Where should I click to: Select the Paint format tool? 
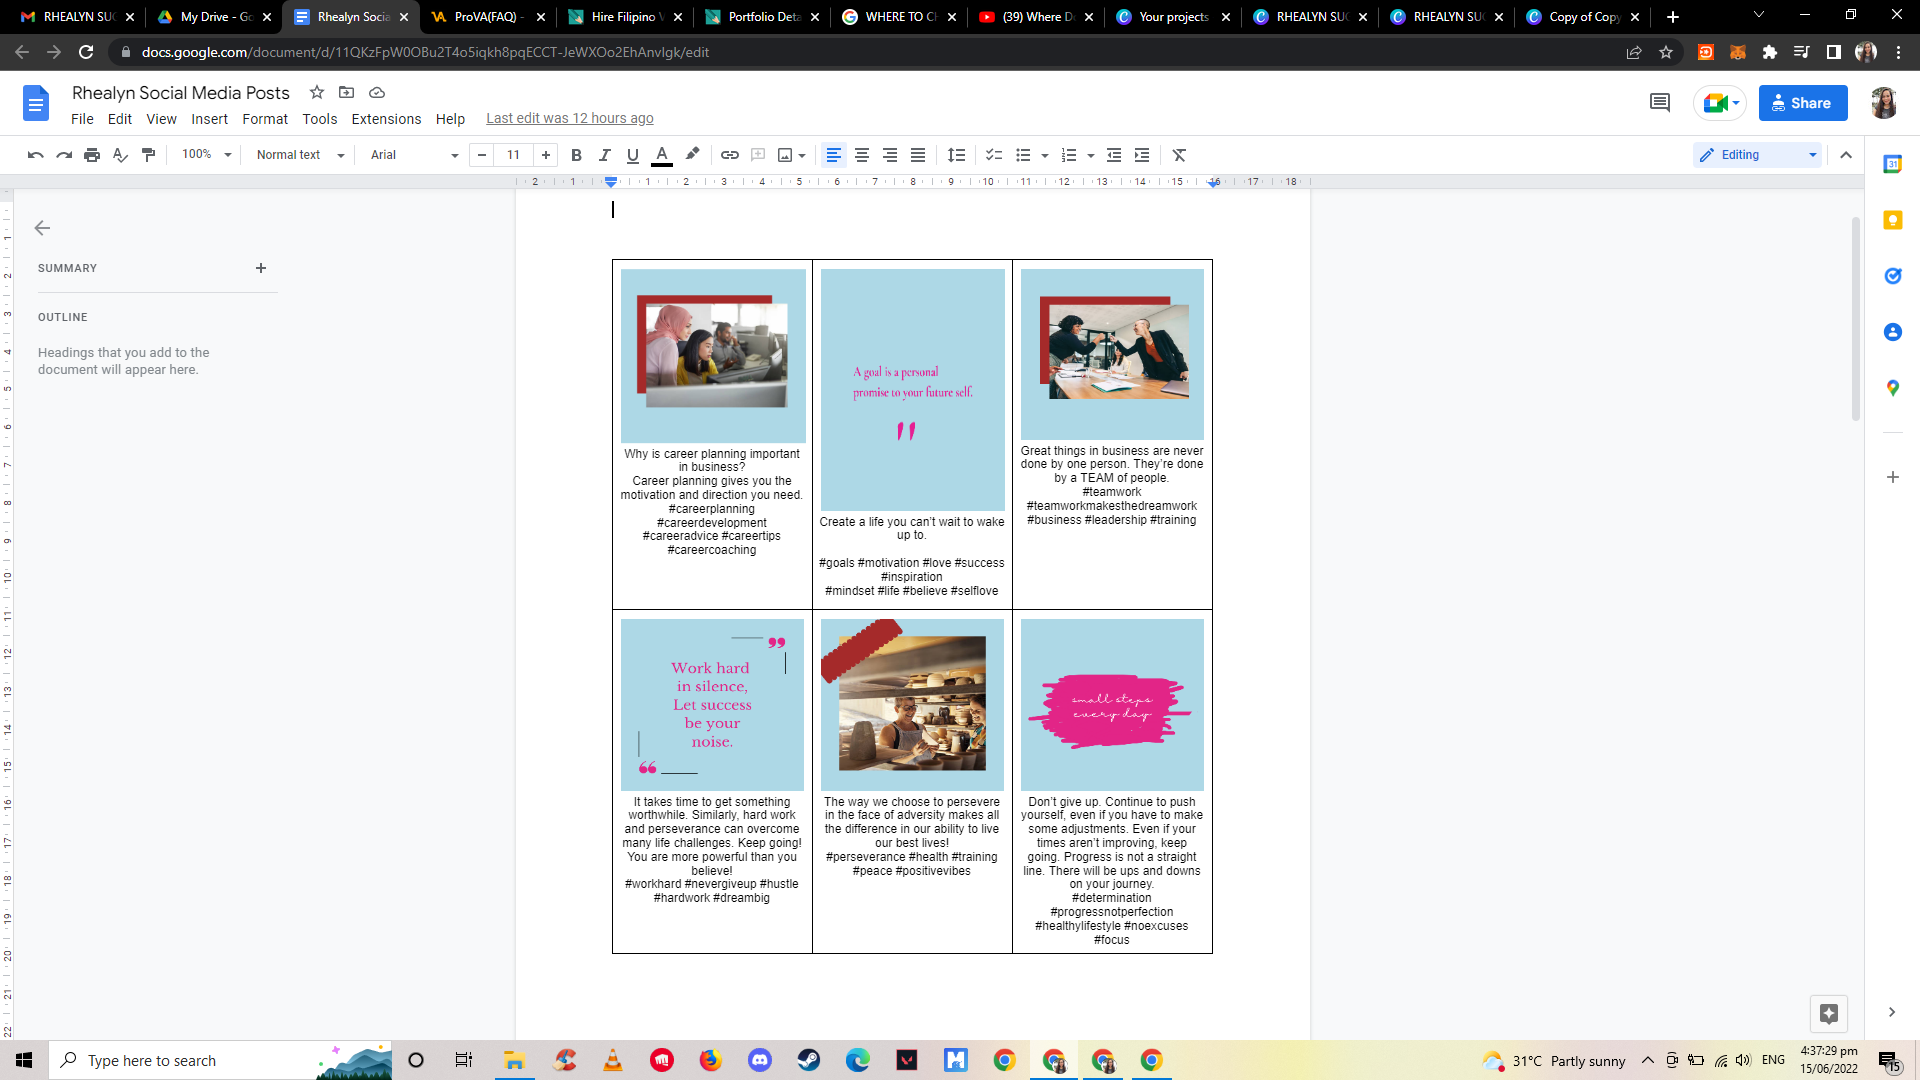(149, 155)
